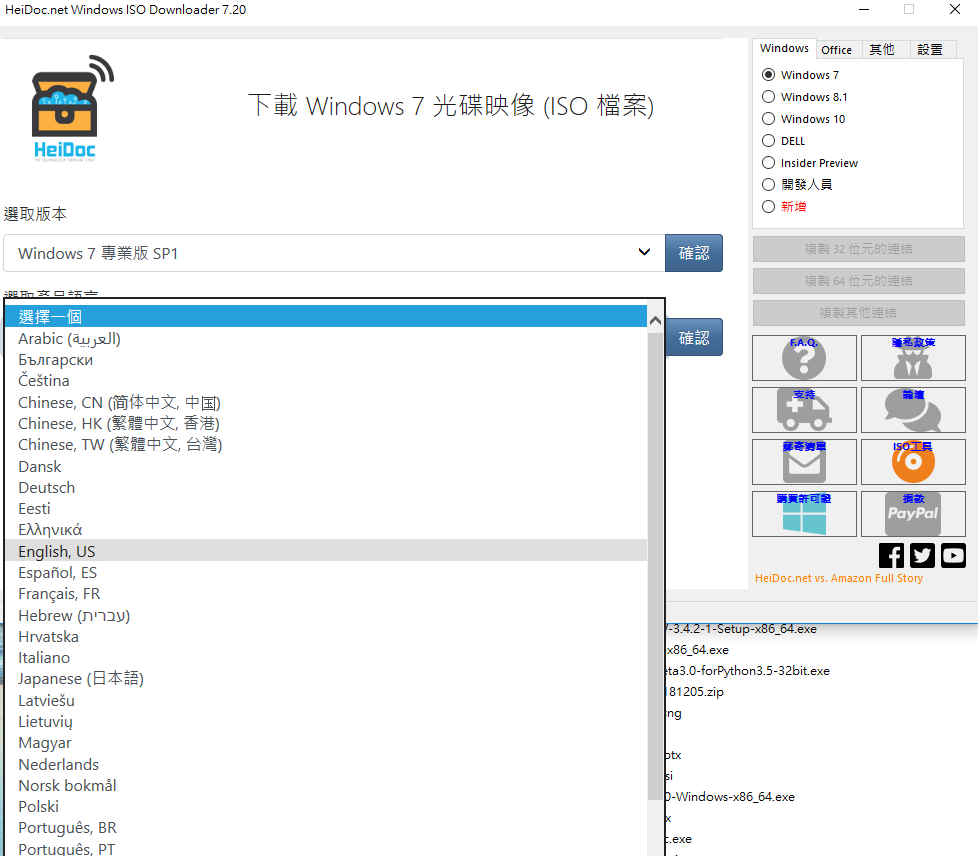Image resolution: width=978 pixels, height=856 pixels.
Task: Open the YouTube channel icon
Action: pyautogui.click(x=952, y=555)
